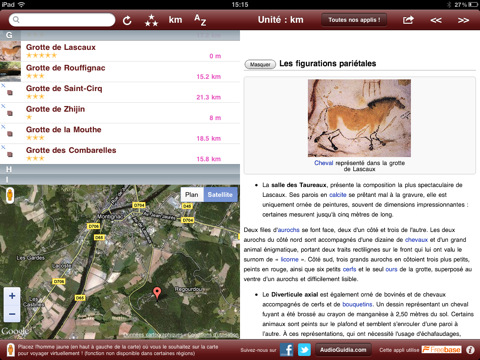The height and width of the screenshot is (360, 480).
Task: Go to next entry with >> arrows
Action: tap(463, 20)
